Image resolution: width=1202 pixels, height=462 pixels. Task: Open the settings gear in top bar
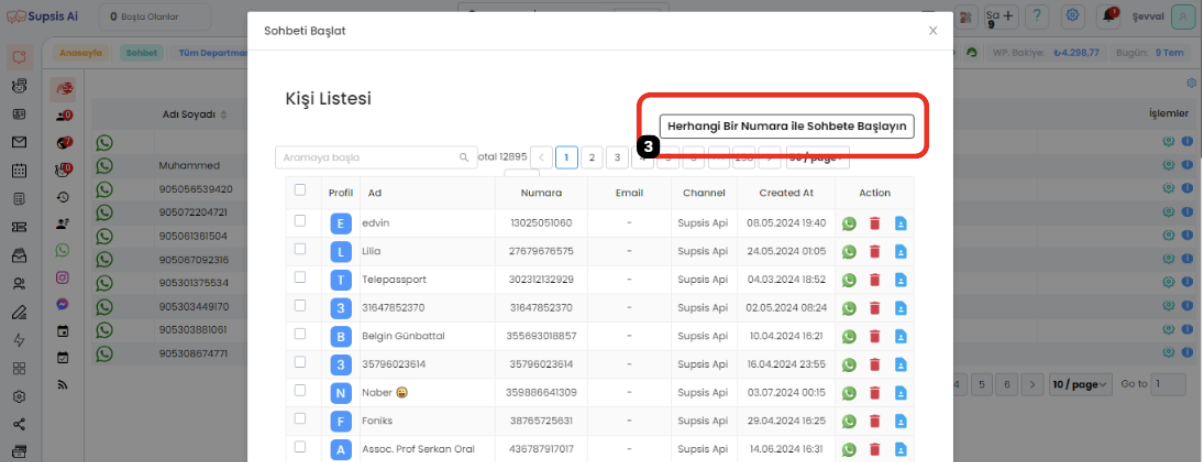click(x=1073, y=15)
